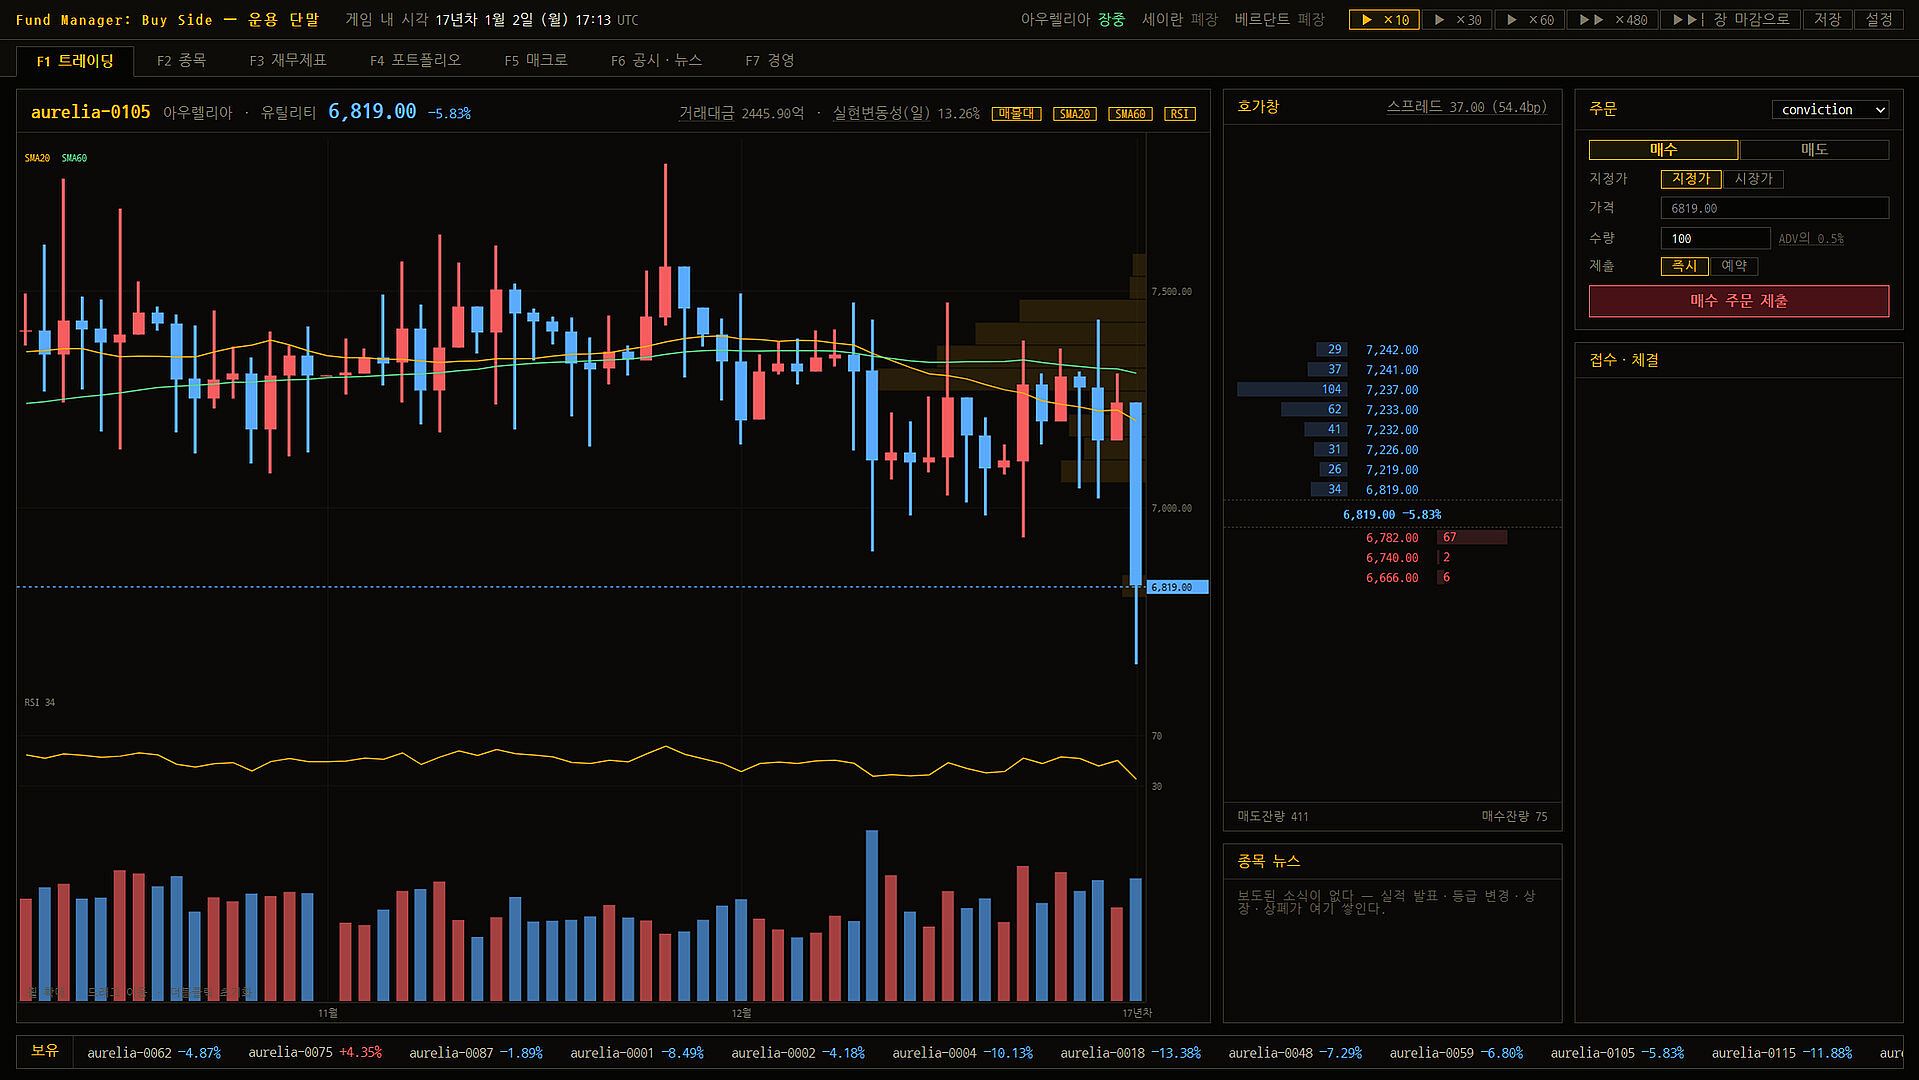Choose 시장가 market order type

1753,179
